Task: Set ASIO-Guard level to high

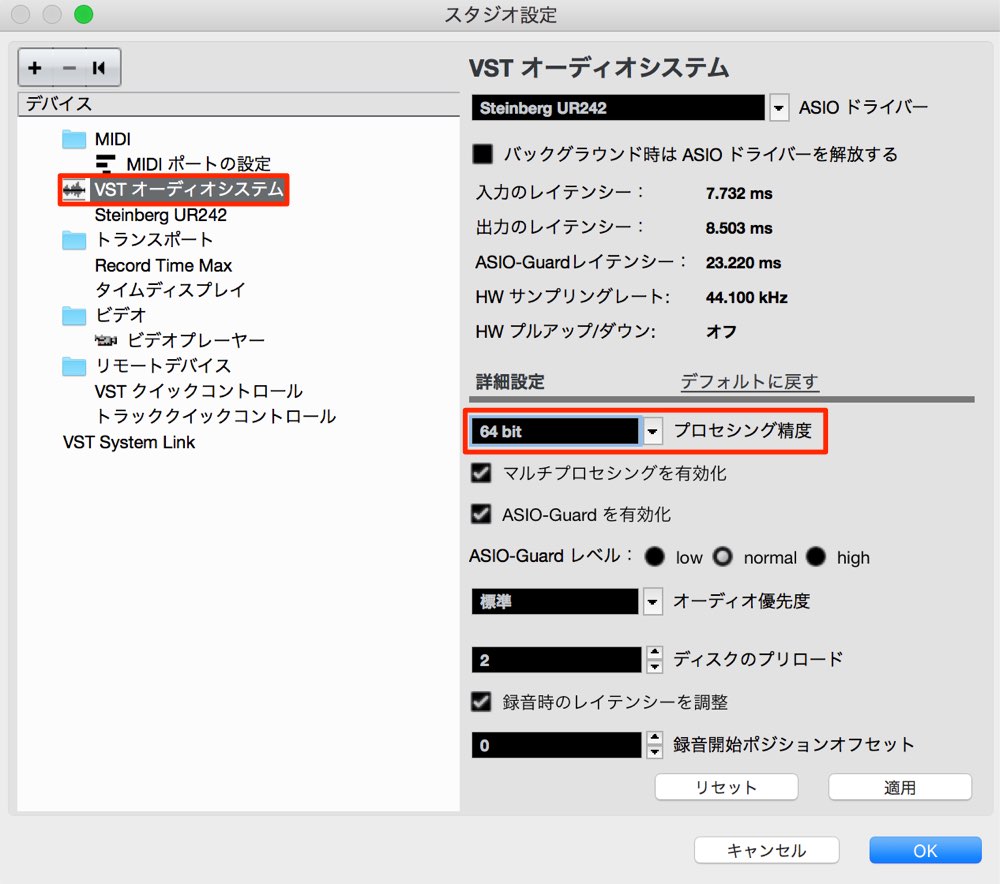Action: [816, 557]
